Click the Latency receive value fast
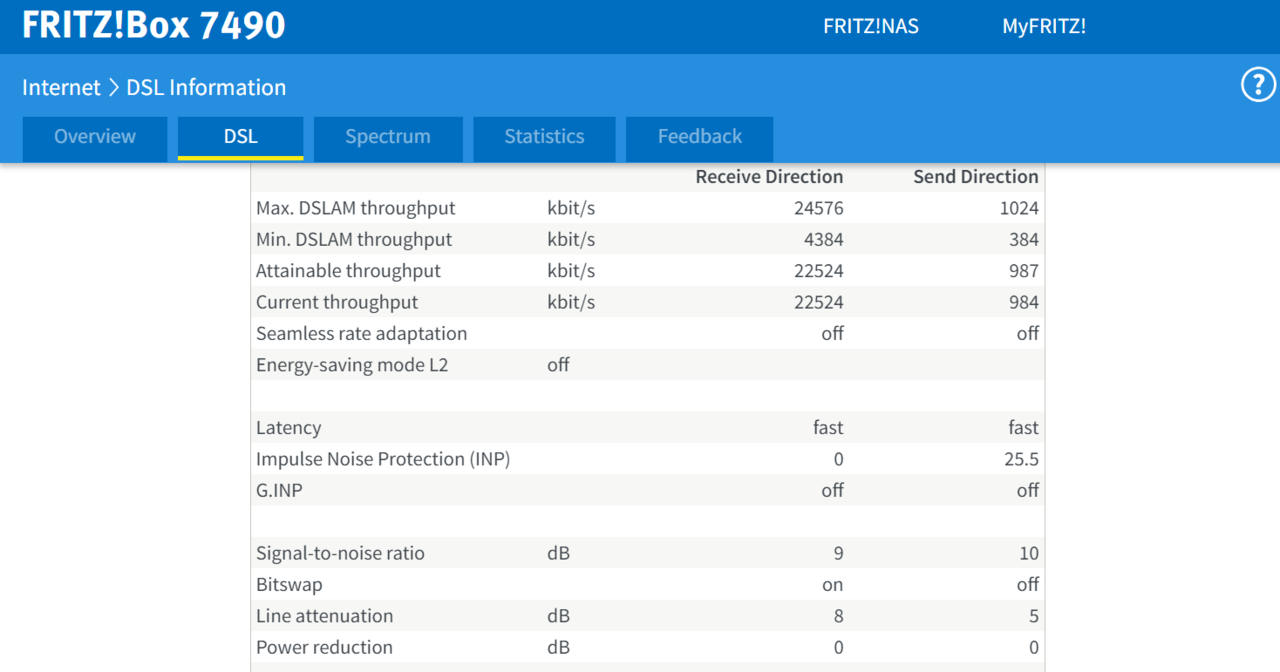The image size is (1280, 672). point(828,428)
